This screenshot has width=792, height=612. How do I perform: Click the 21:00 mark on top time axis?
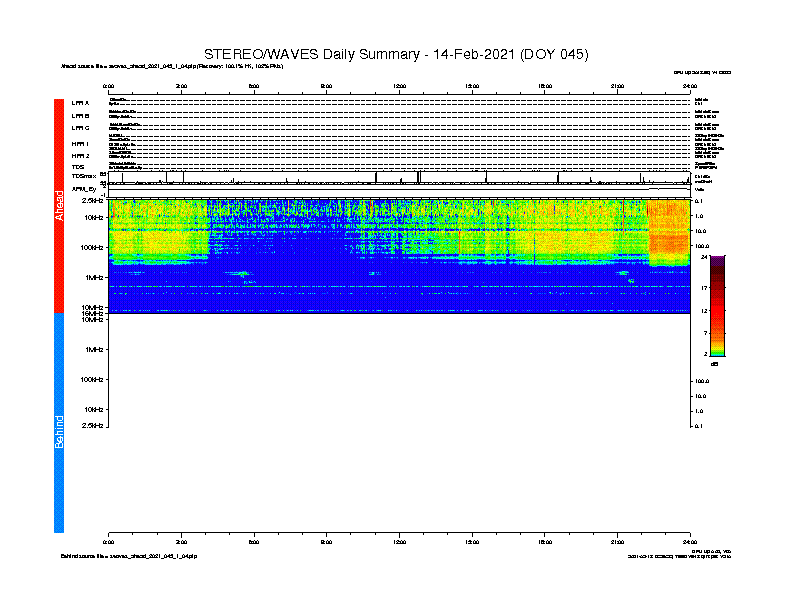click(617, 86)
